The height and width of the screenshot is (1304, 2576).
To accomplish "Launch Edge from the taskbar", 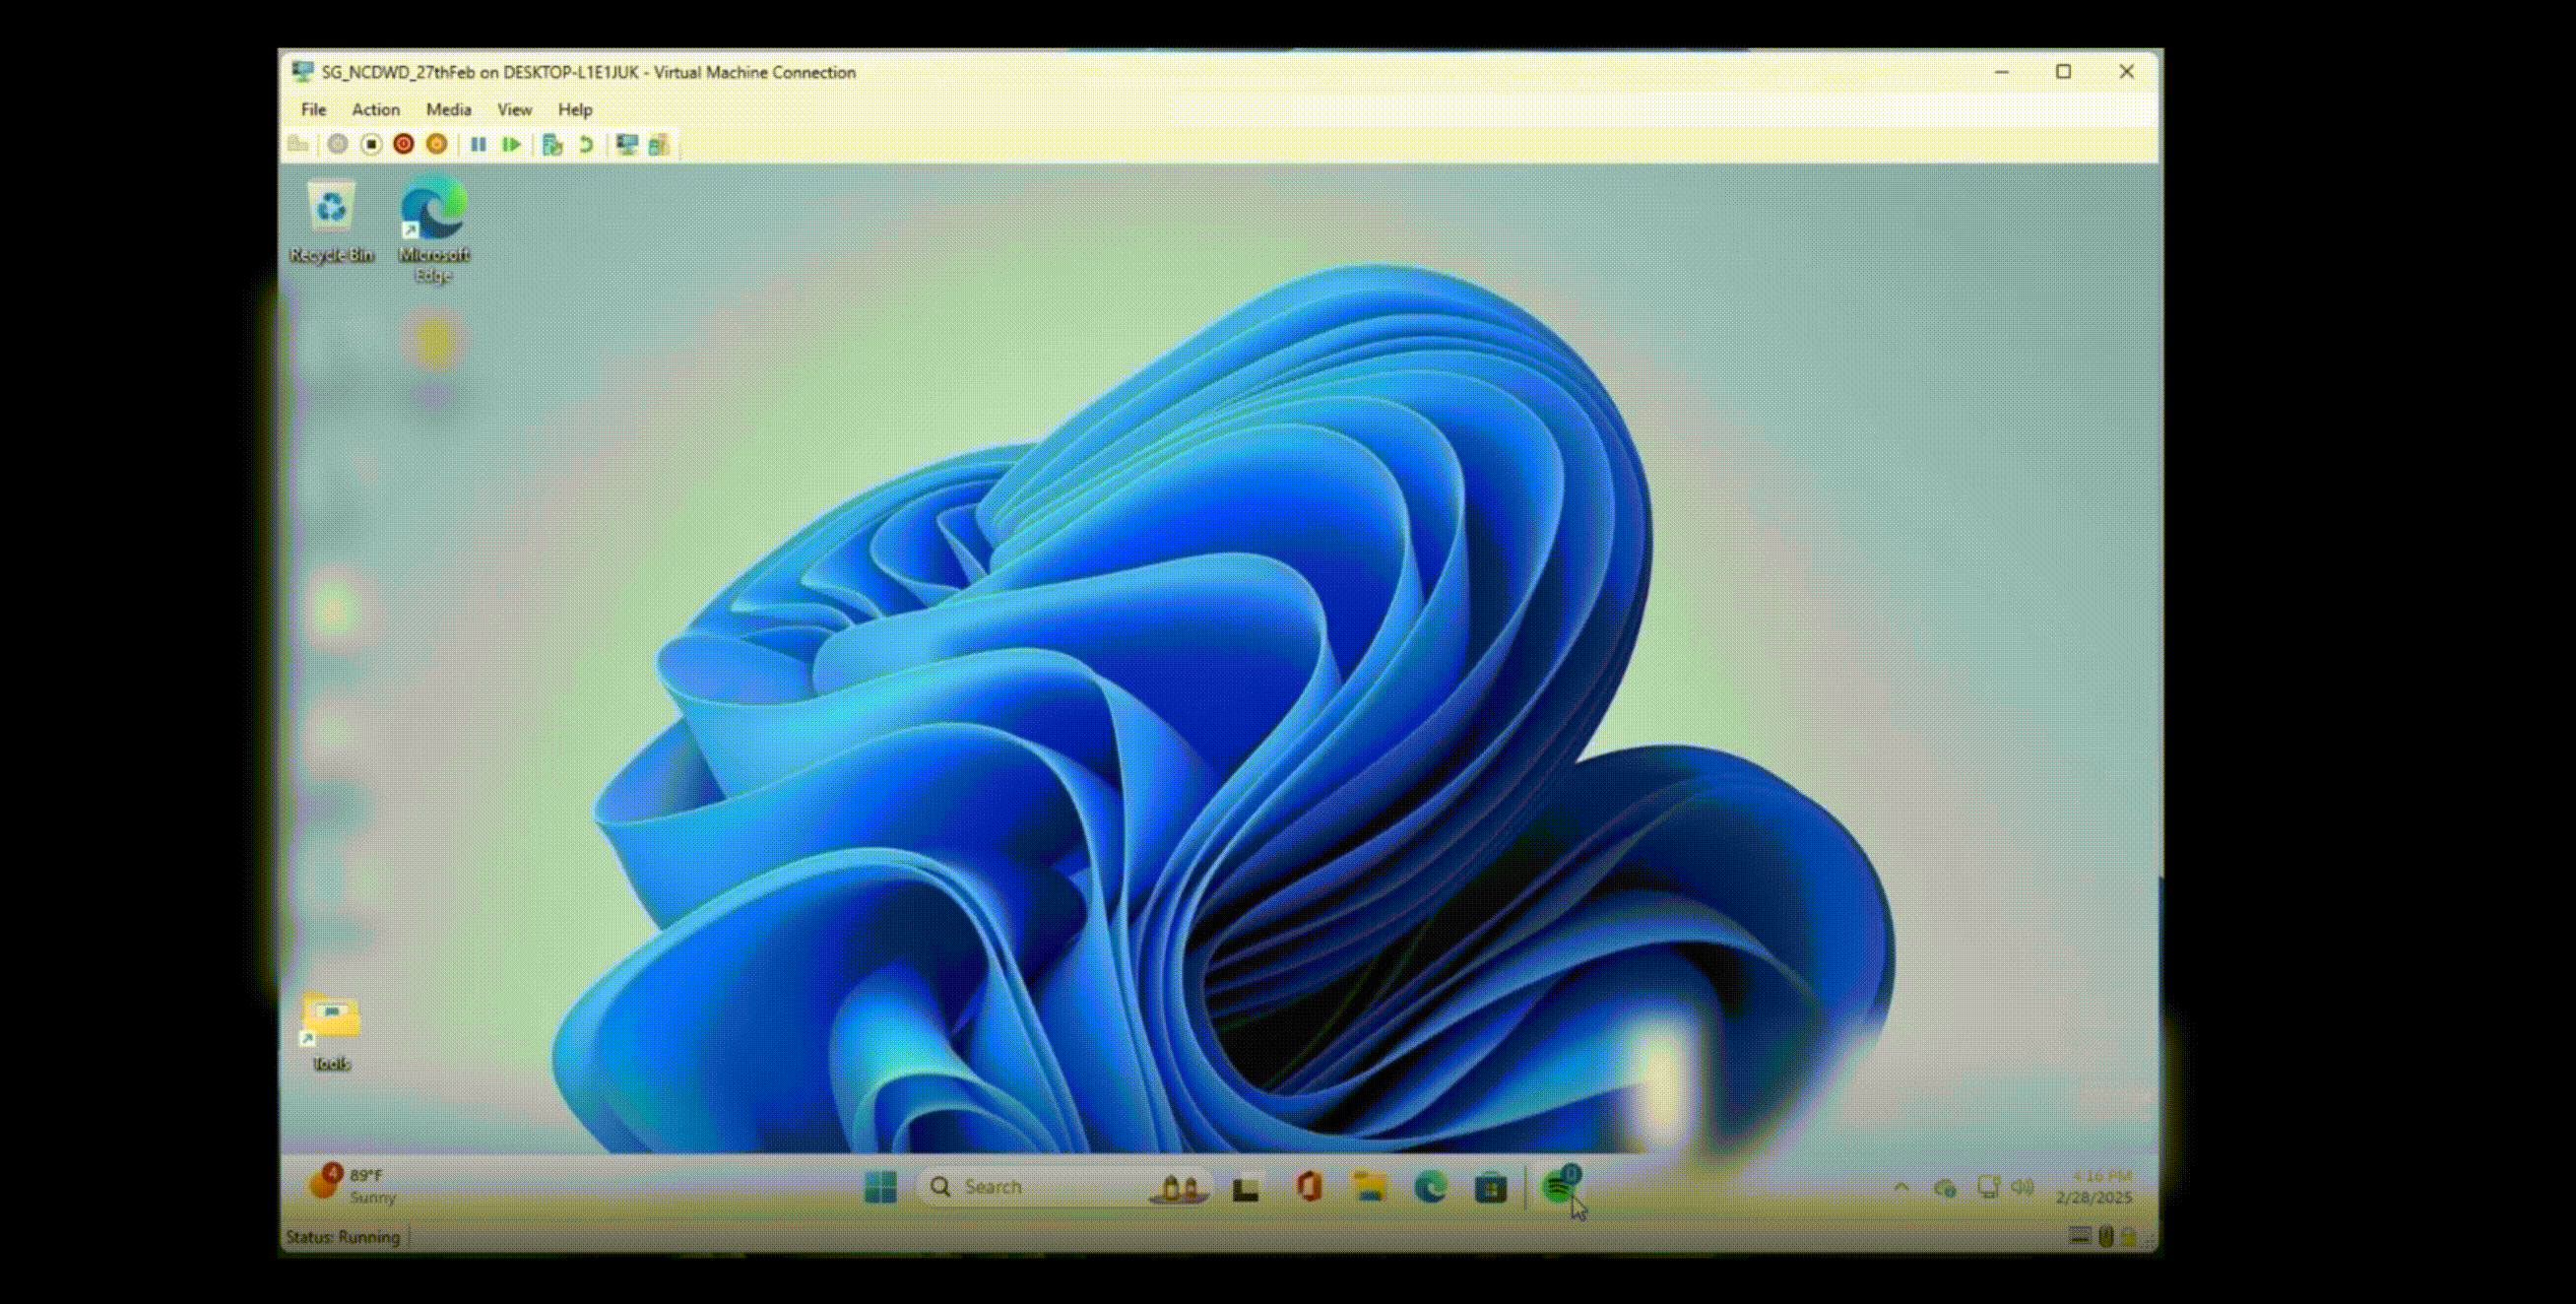I will [1430, 1187].
